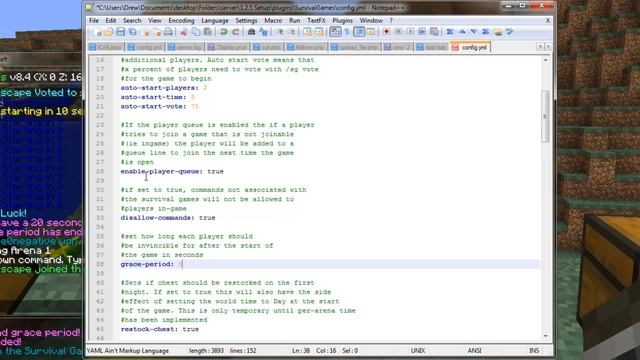Image resolution: width=640 pixels, height=360 pixels.
Task: Open the Language menu
Action: (x=215, y=20)
